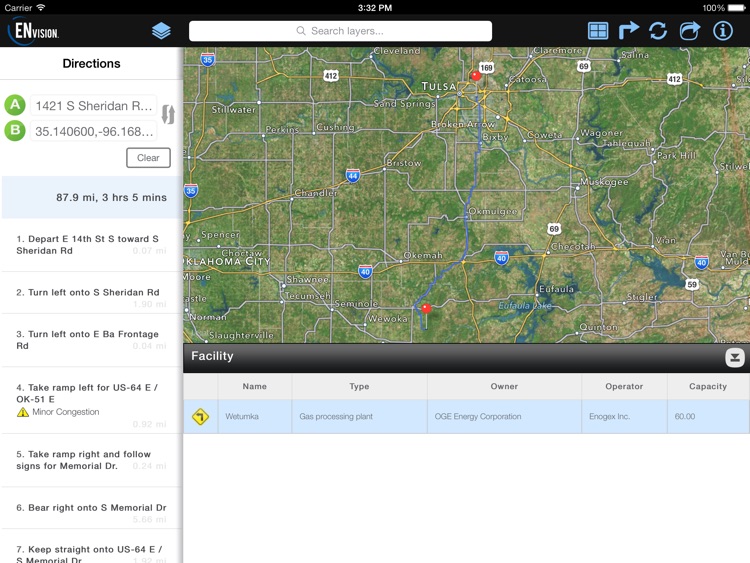
Task: Select the Enogex Inc. operator cell
Action: click(x=624, y=417)
